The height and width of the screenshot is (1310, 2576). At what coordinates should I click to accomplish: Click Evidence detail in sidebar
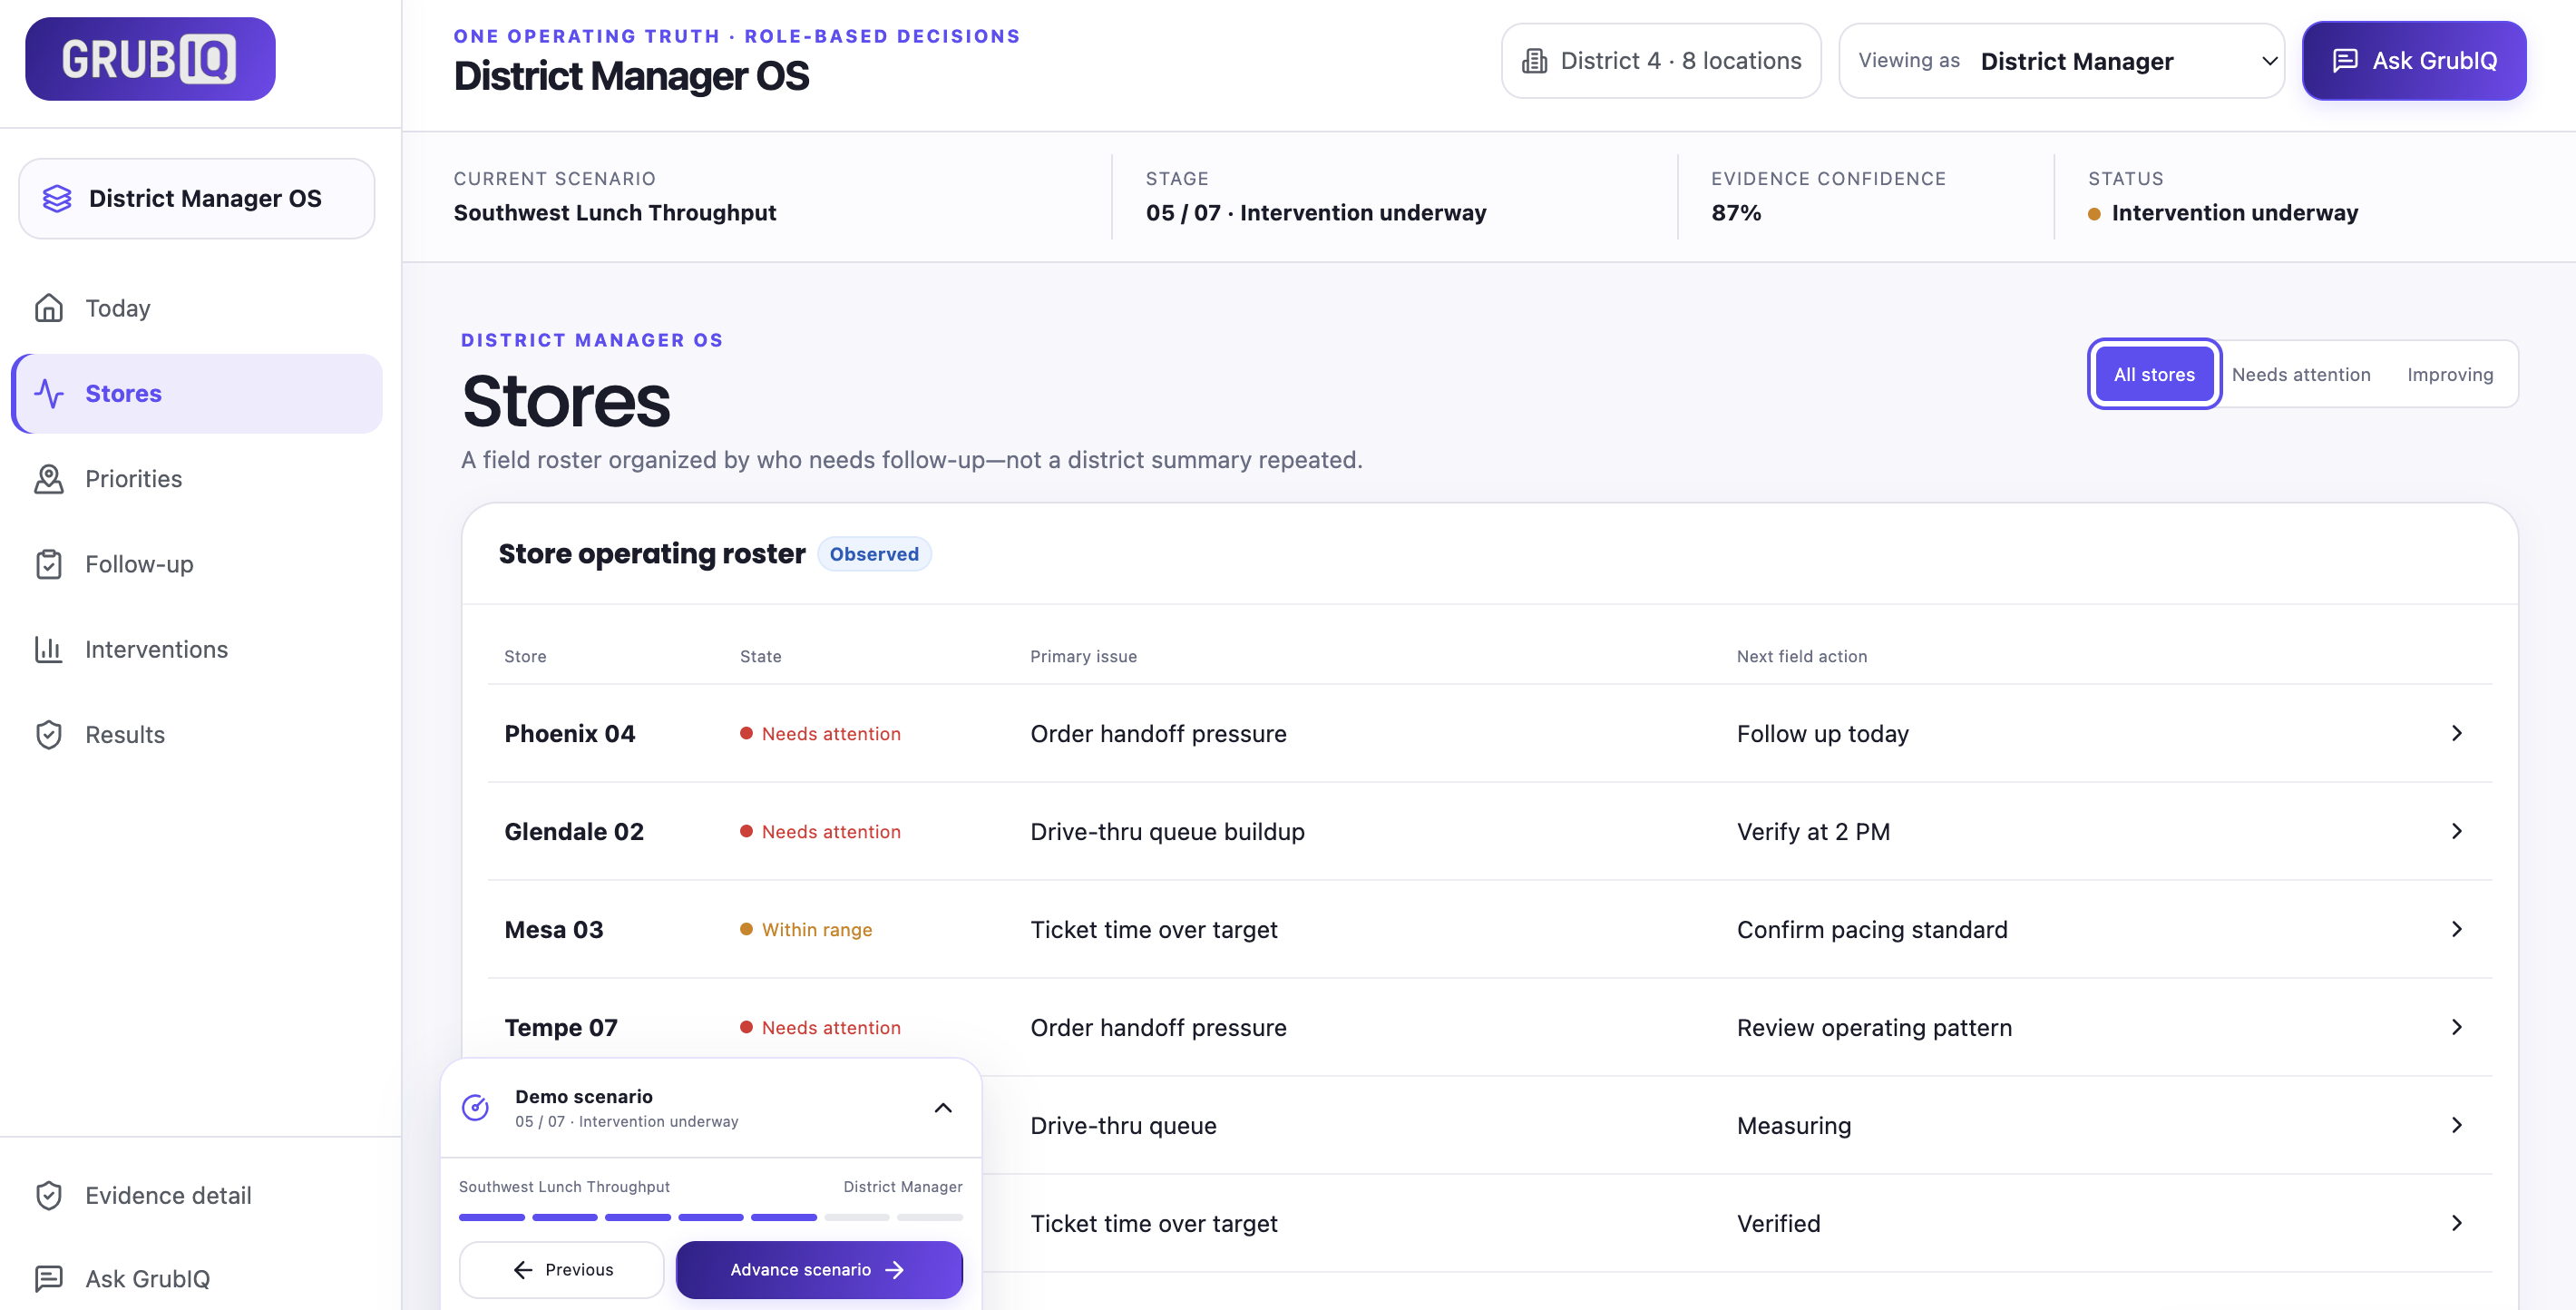click(x=197, y=1195)
